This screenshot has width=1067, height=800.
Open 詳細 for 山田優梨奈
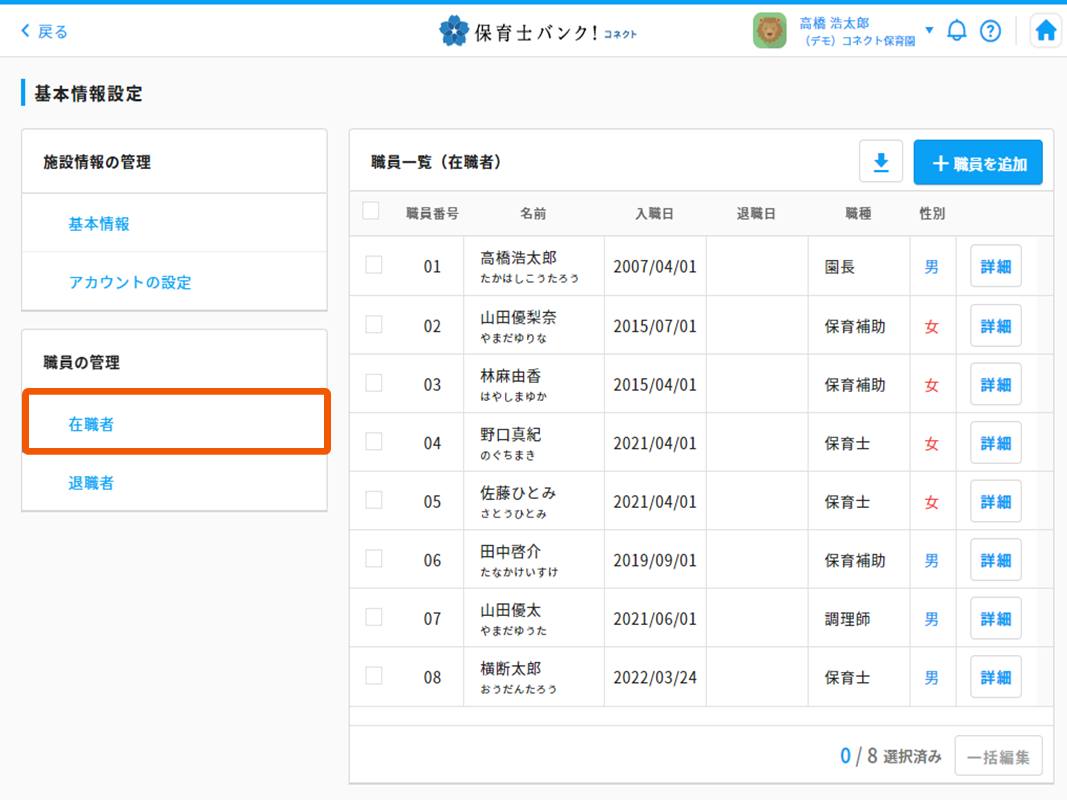995,326
